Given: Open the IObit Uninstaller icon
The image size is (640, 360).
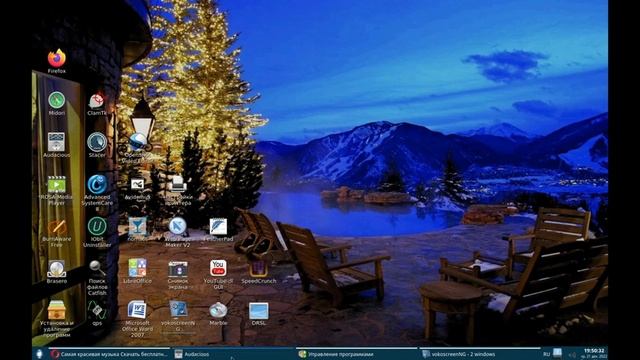Looking at the screenshot, I should point(97,227).
